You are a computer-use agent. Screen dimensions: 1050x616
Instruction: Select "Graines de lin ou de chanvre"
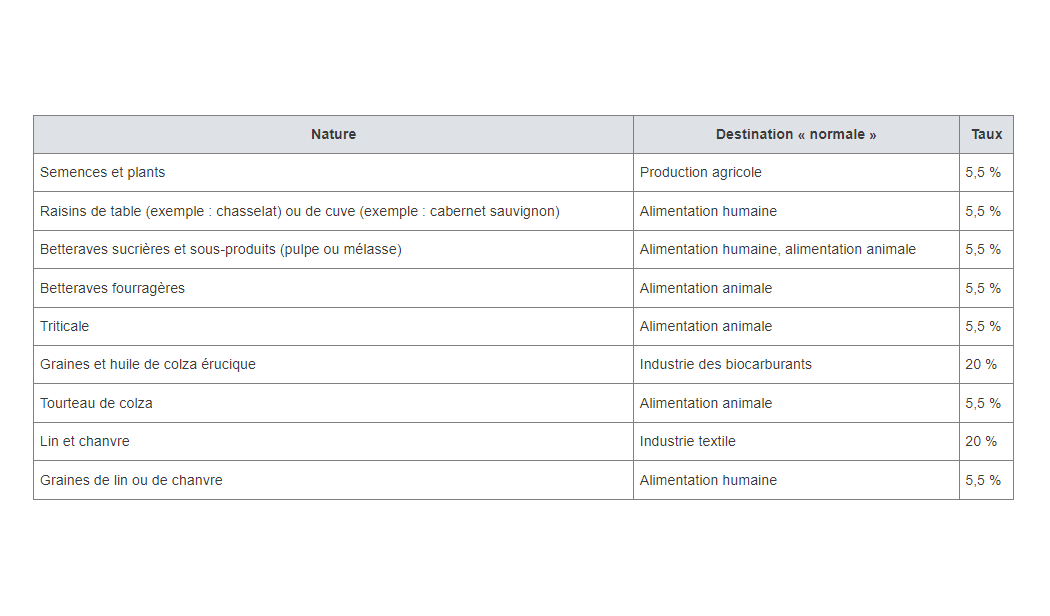(131, 480)
